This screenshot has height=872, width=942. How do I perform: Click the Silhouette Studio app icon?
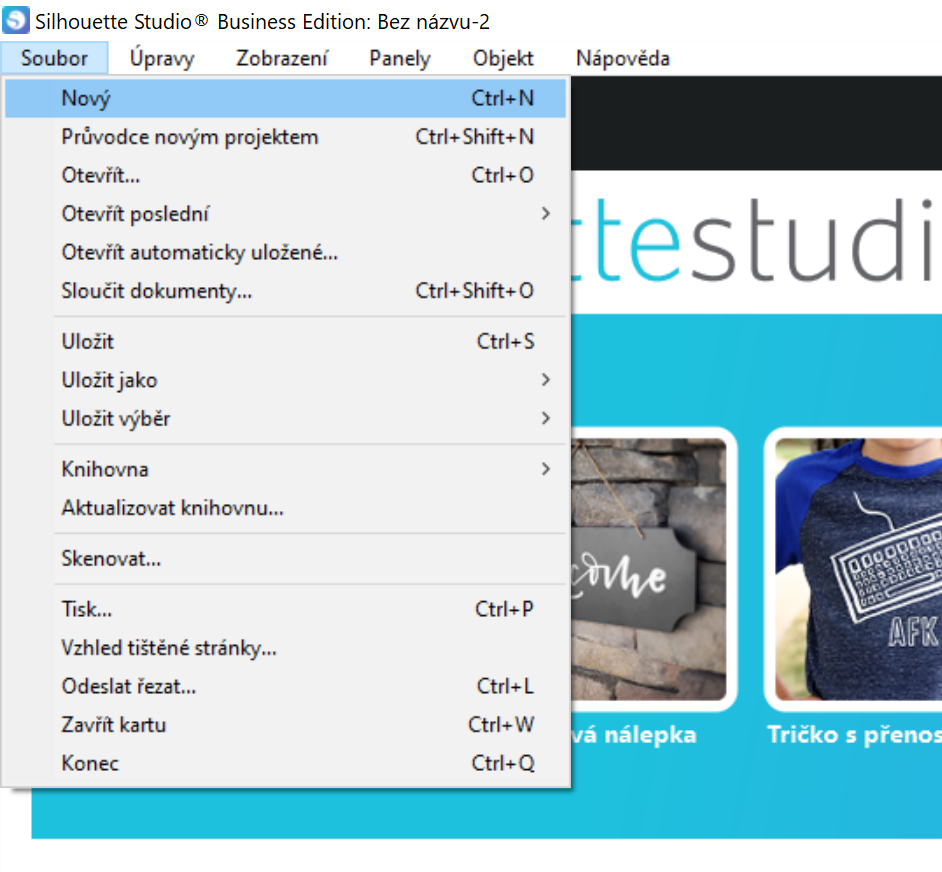click(x=16, y=21)
